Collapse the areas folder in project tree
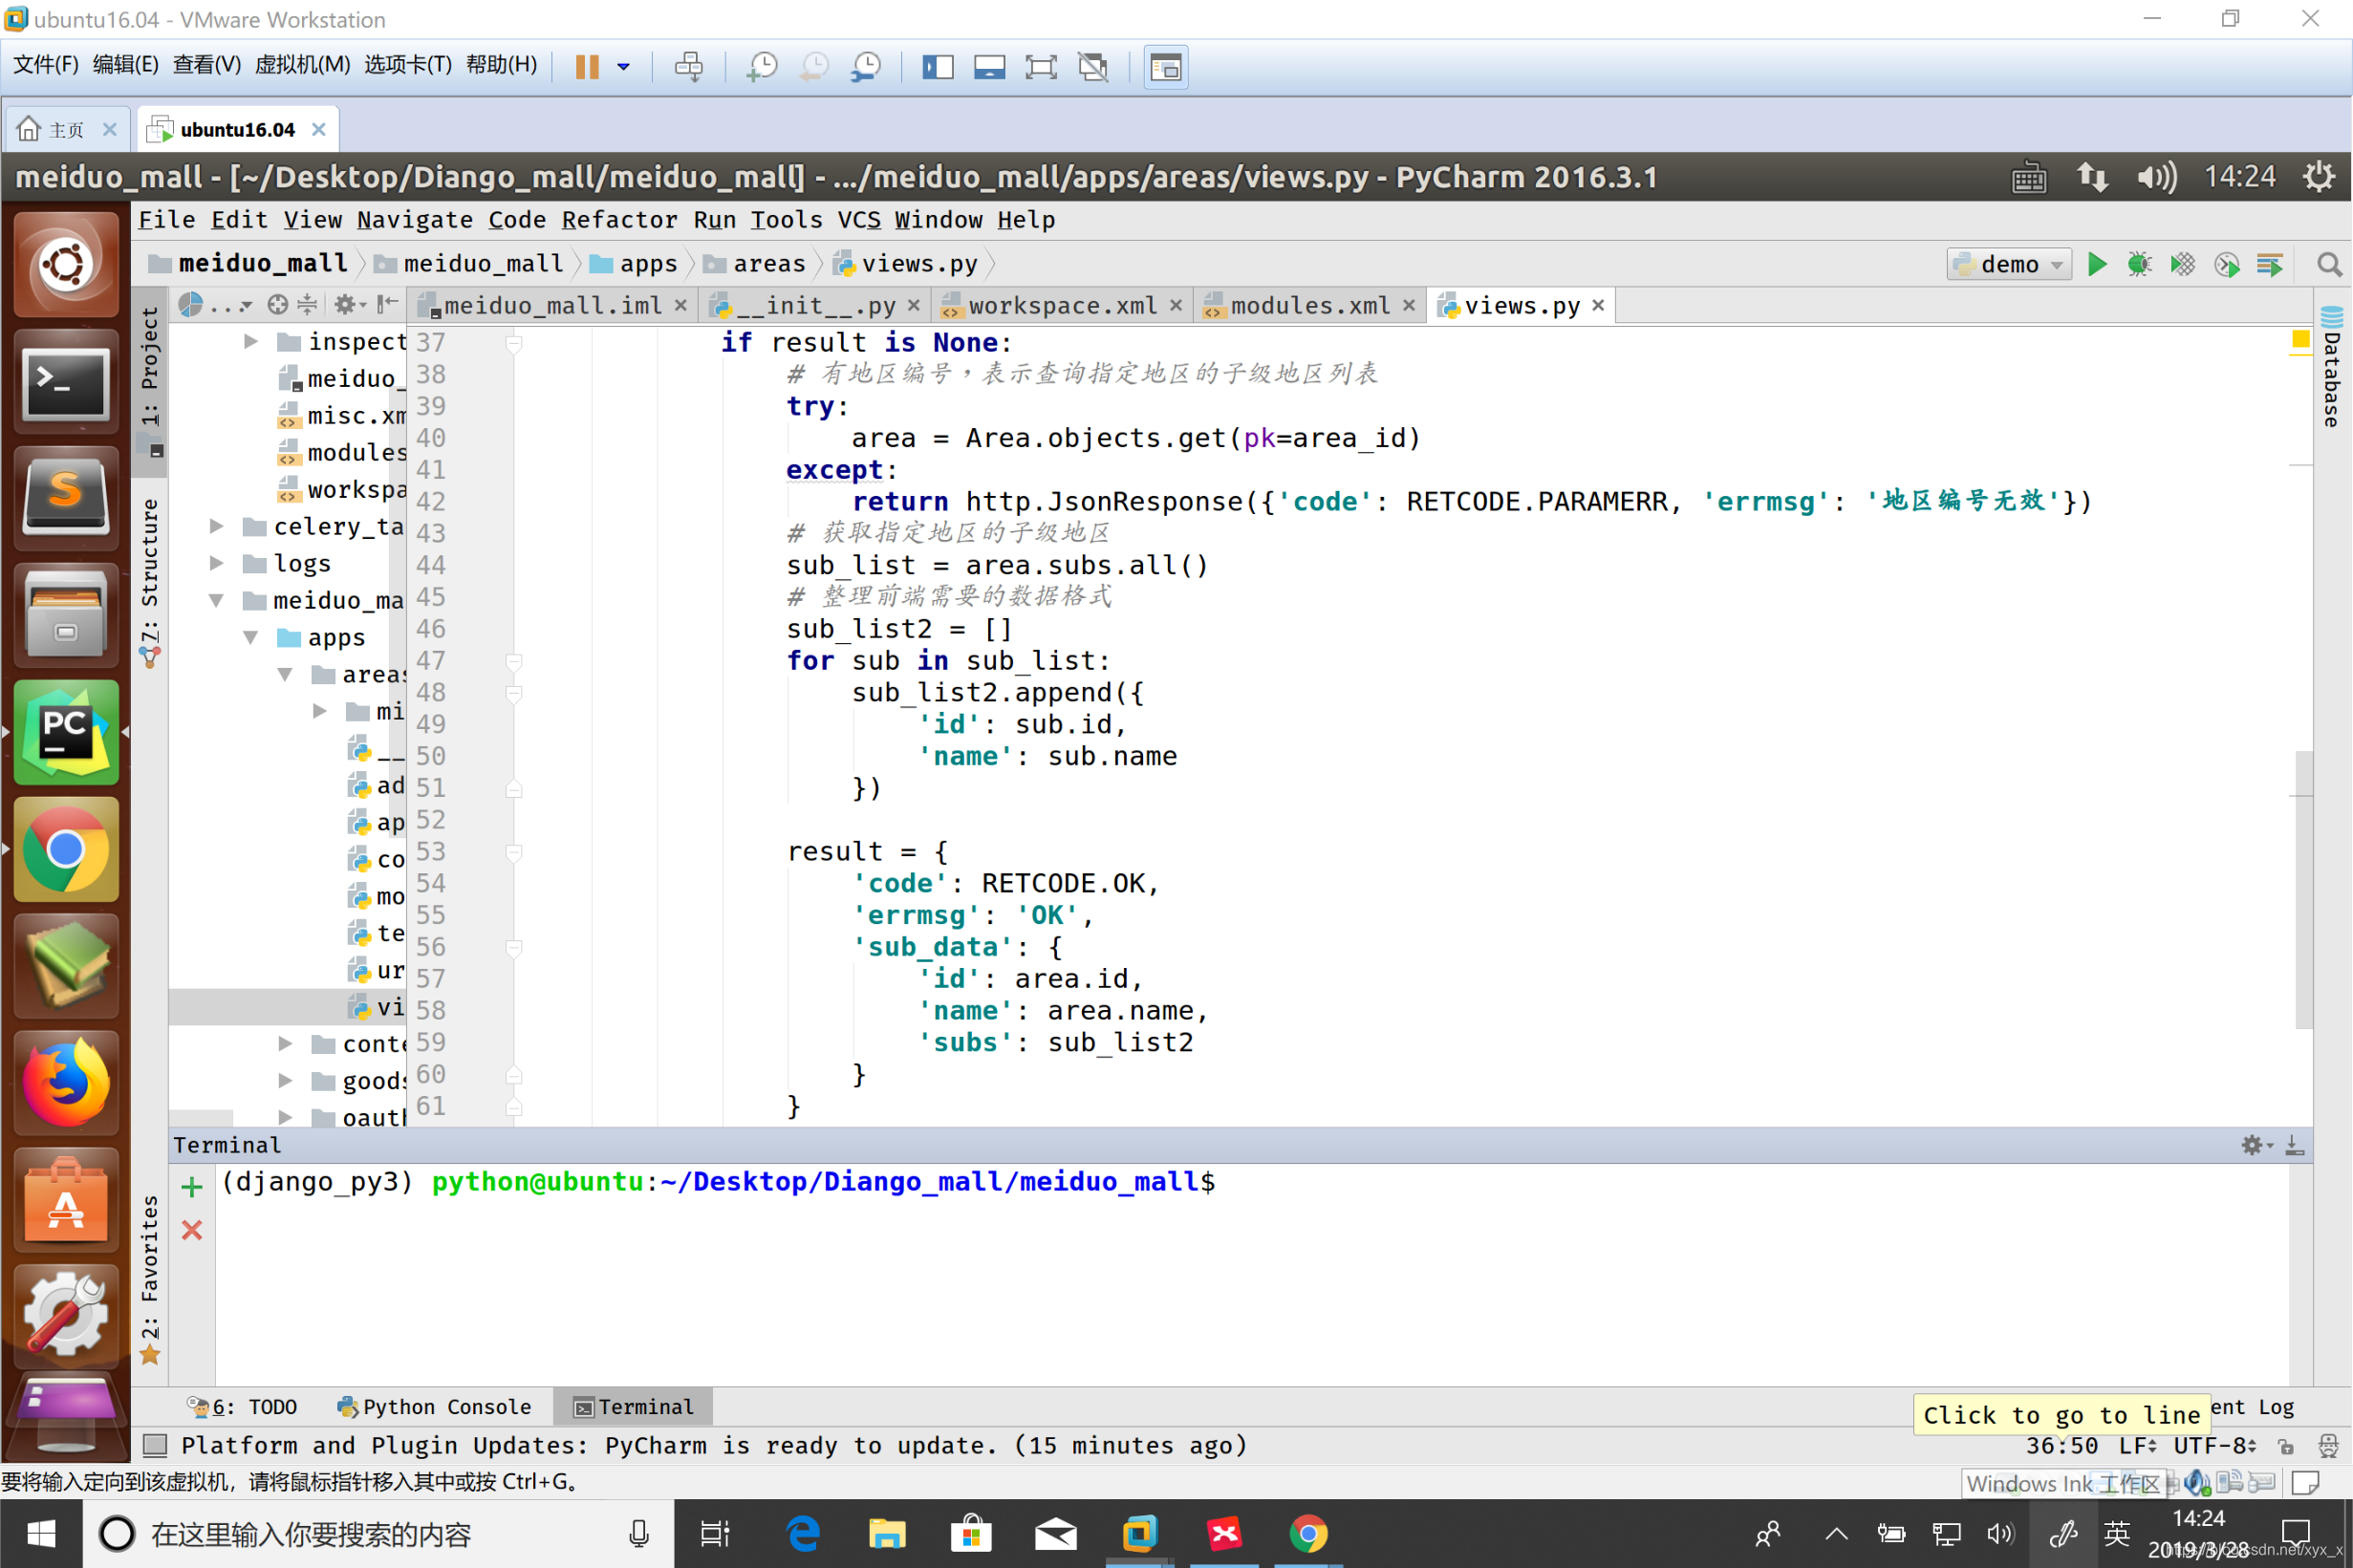Image resolution: width=2353 pixels, height=1568 pixels. tap(285, 674)
